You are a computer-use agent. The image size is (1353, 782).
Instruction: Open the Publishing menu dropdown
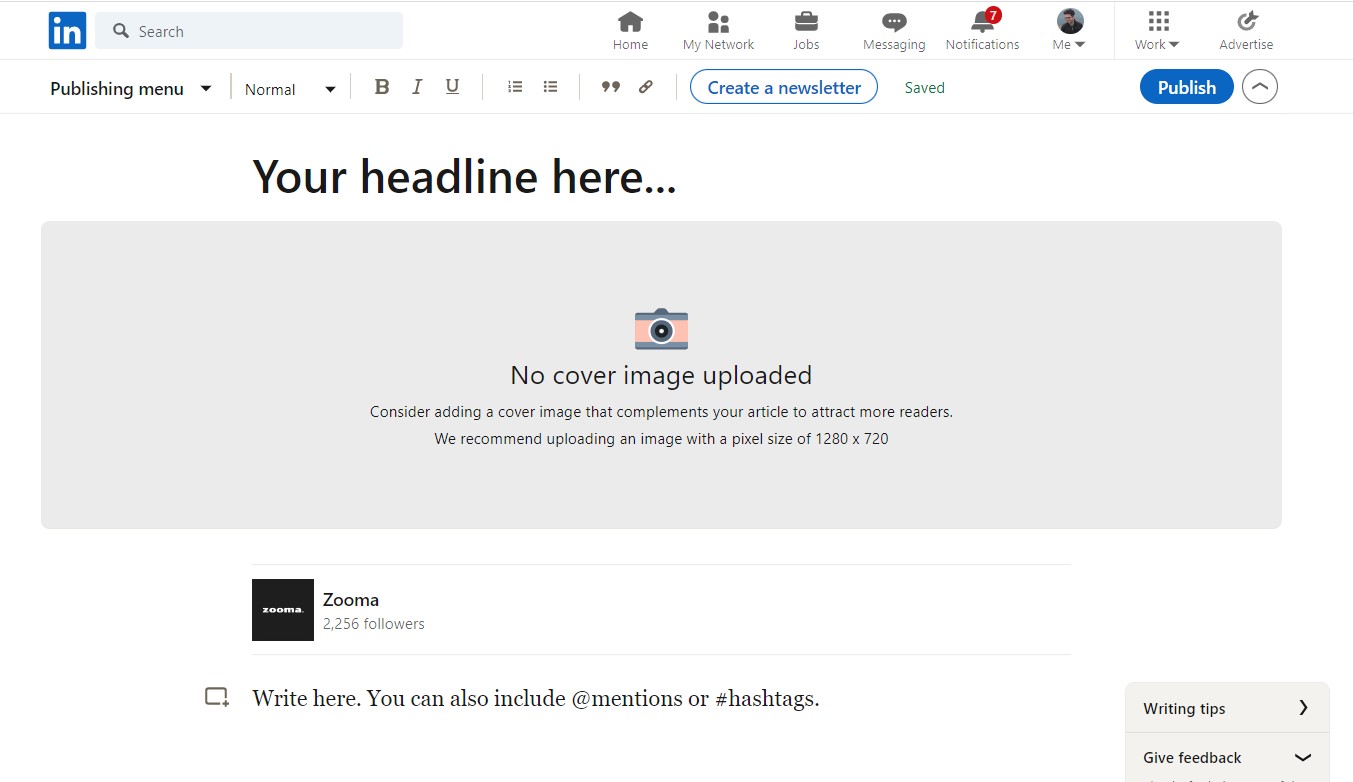(x=130, y=88)
